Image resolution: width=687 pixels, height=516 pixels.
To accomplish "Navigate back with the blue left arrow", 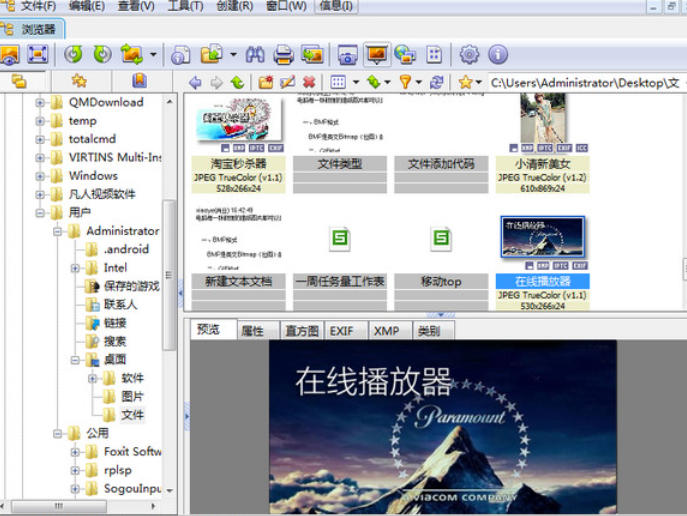I will click(x=195, y=82).
